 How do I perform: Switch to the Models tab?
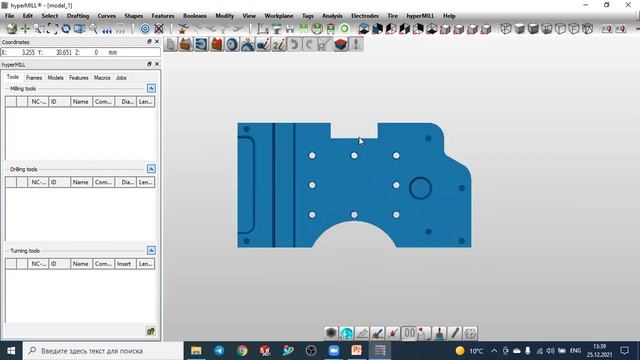click(x=56, y=78)
